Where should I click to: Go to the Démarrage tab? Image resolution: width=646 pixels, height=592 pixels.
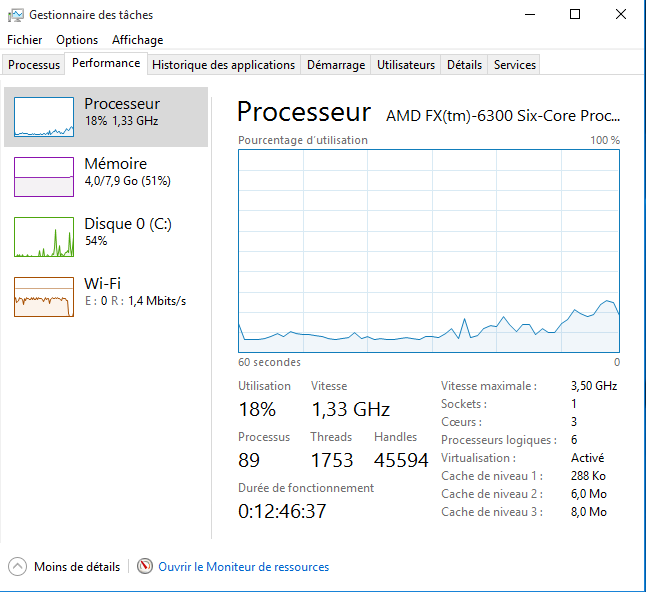336,65
